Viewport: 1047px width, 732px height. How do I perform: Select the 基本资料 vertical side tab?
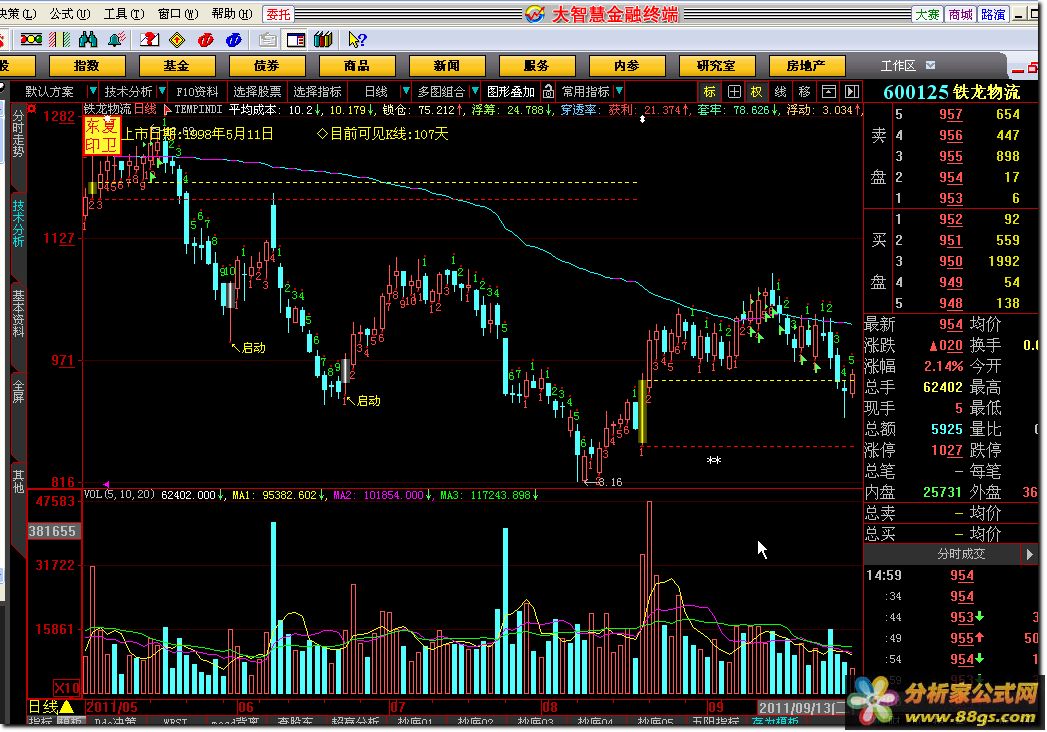18,314
